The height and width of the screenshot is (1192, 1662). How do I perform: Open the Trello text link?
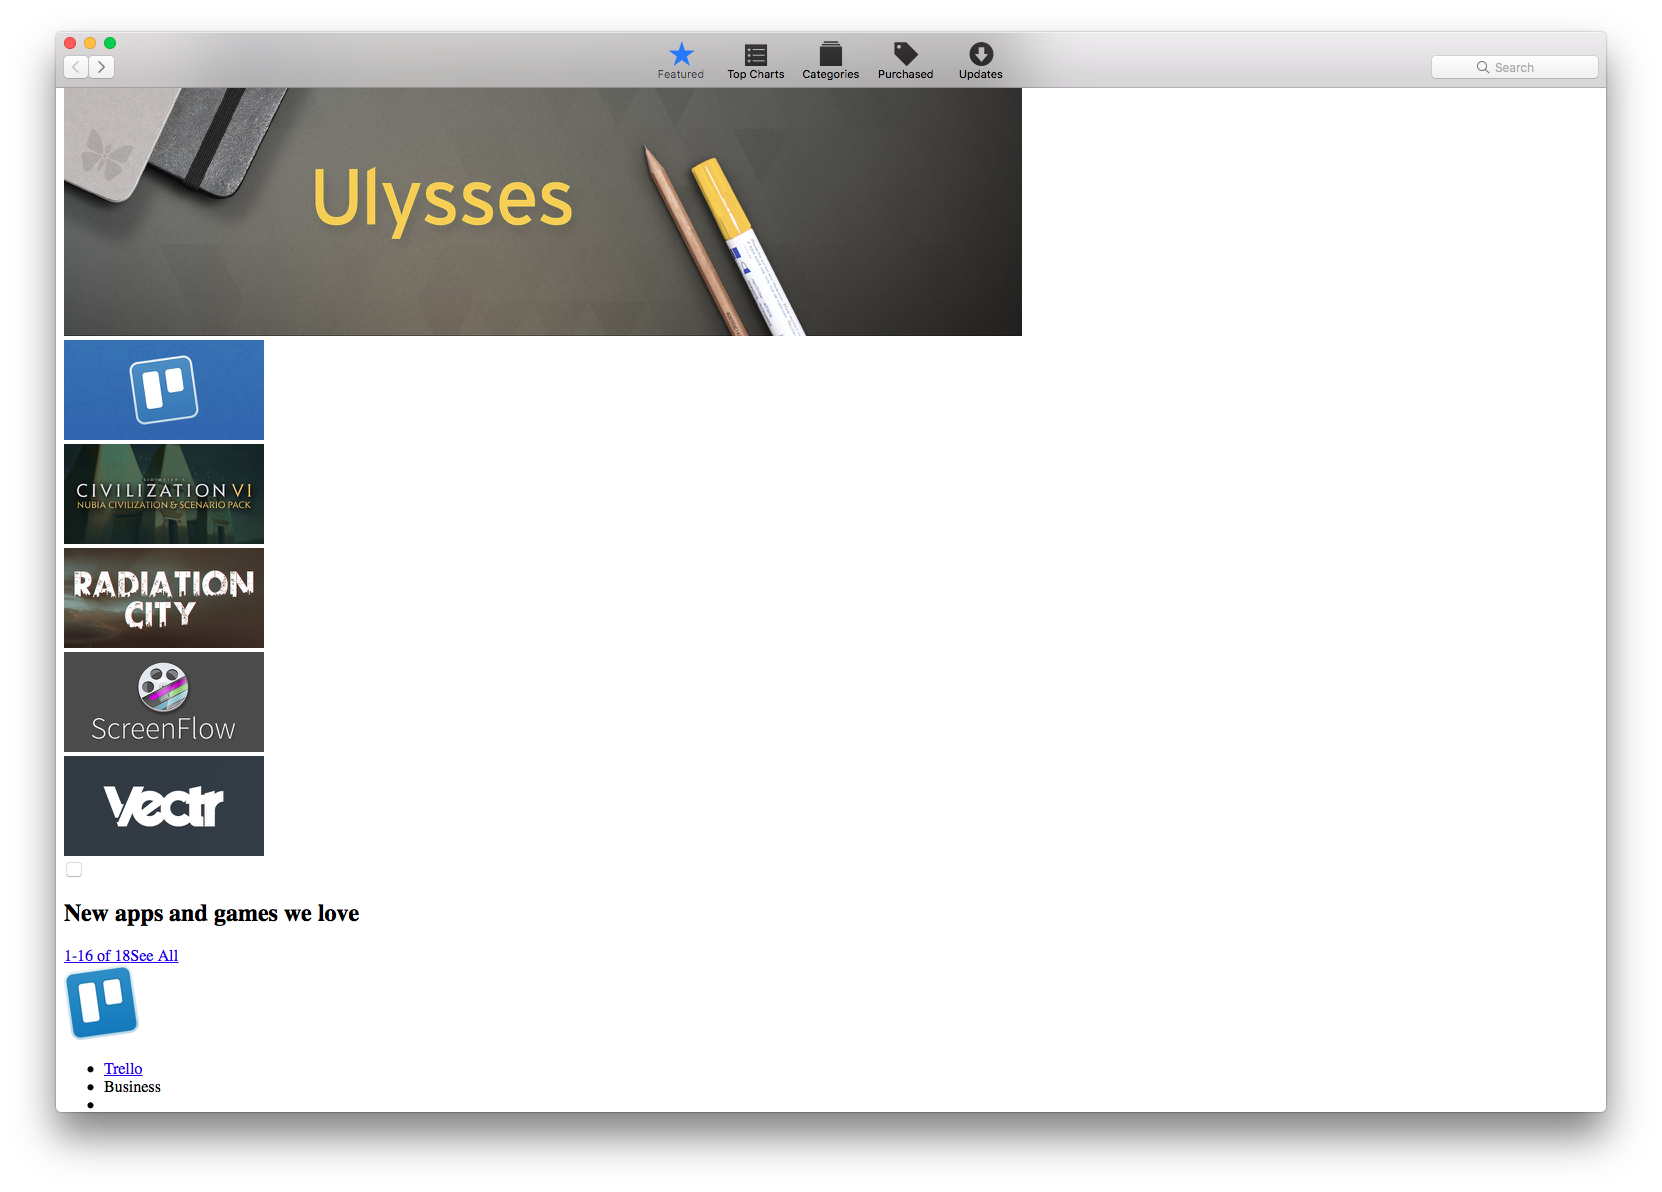tap(123, 1069)
